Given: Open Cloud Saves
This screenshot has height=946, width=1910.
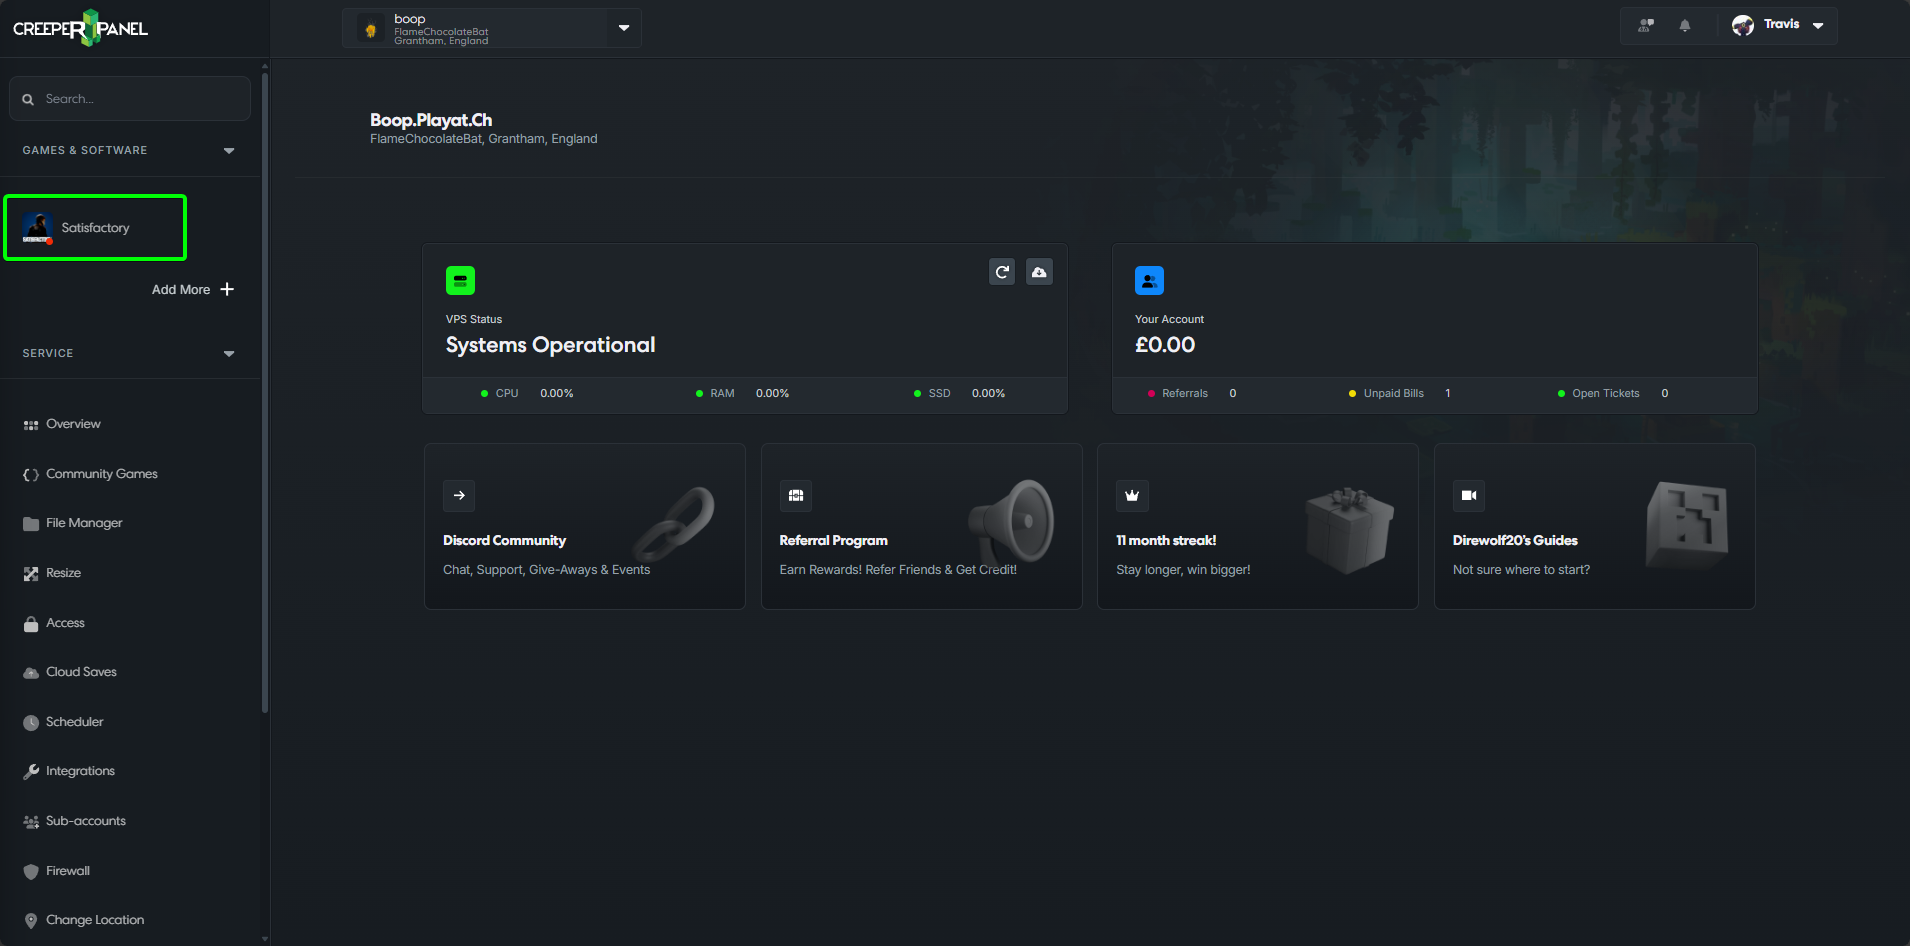Looking at the screenshot, I should (80, 671).
